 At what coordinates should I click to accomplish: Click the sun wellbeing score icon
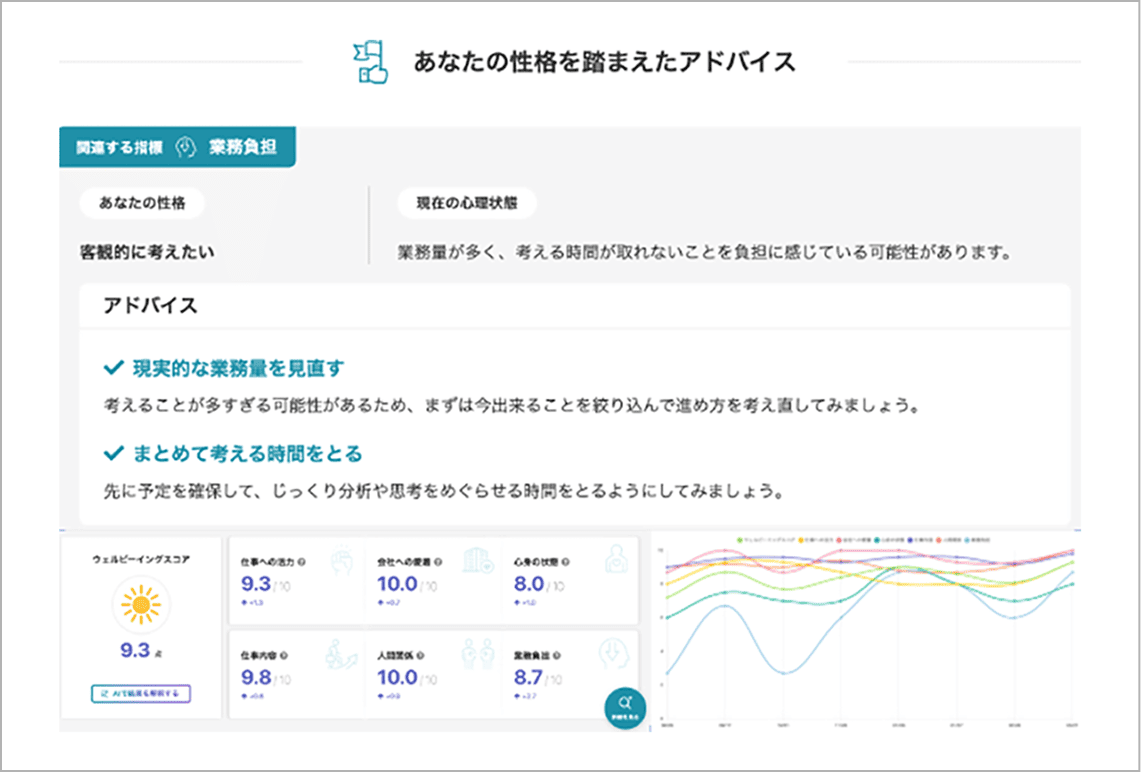coord(141,604)
